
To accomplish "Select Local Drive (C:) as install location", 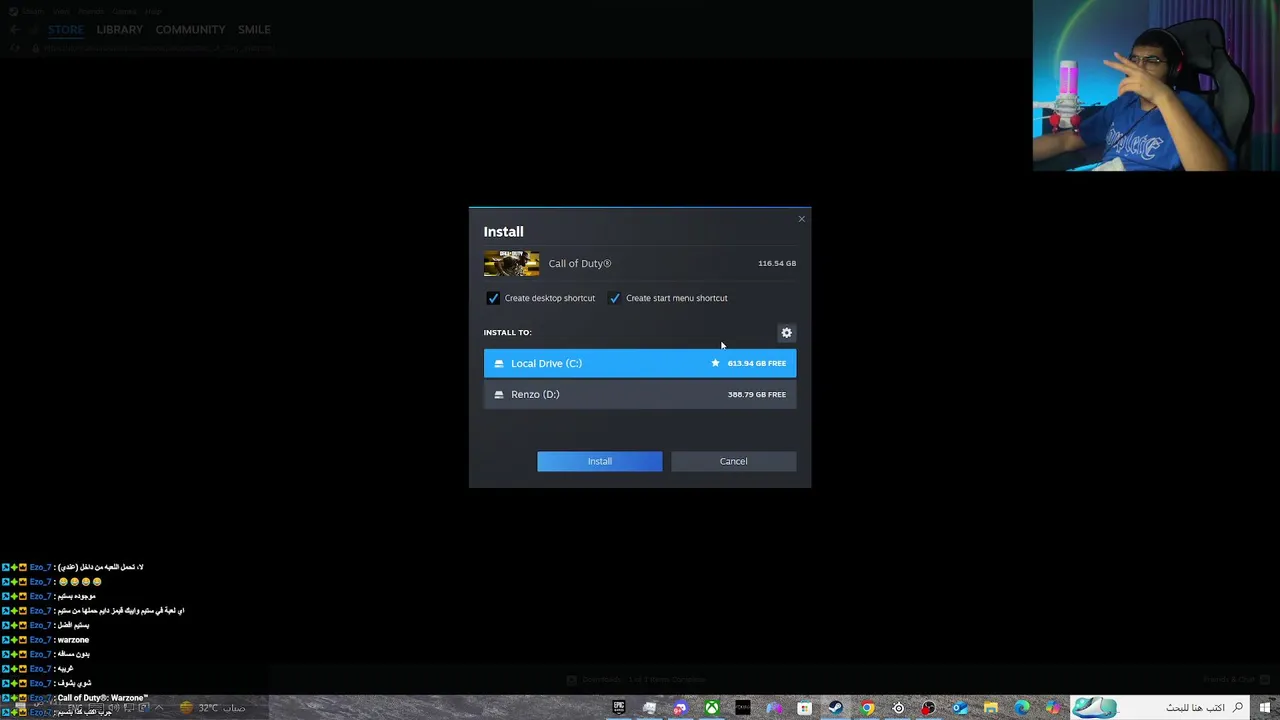I will coord(640,363).
